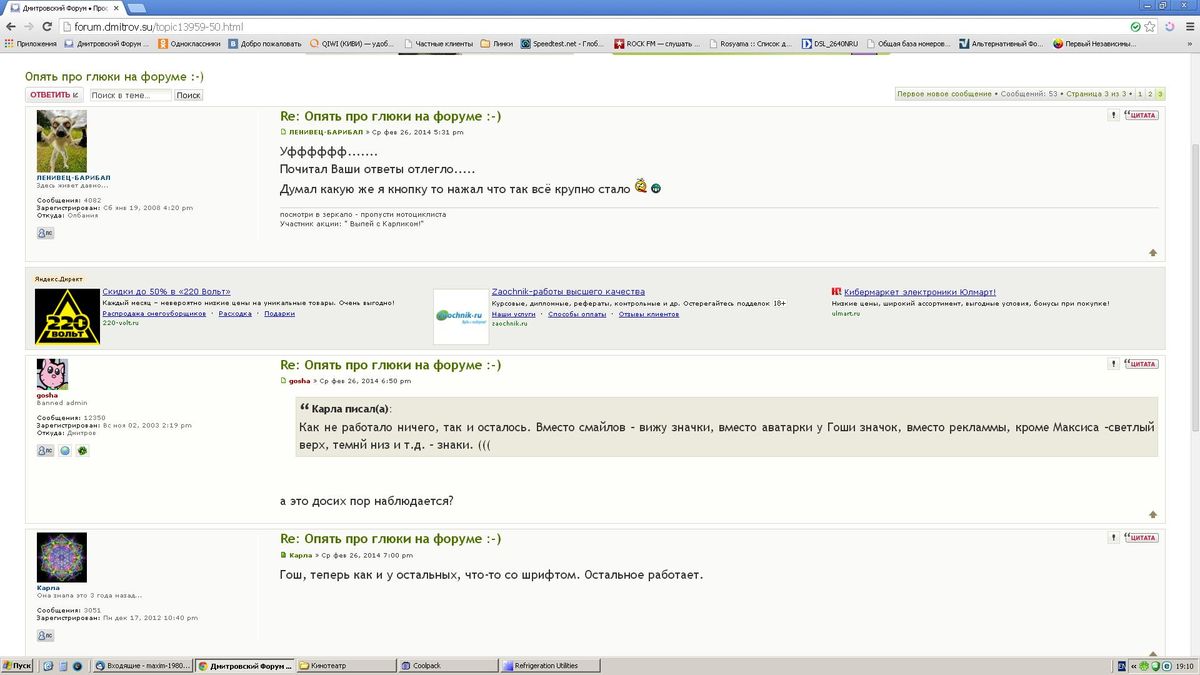Report the first post via exclamation icon
The height and width of the screenshot is (675, 1200).
tap(1114, 115)
